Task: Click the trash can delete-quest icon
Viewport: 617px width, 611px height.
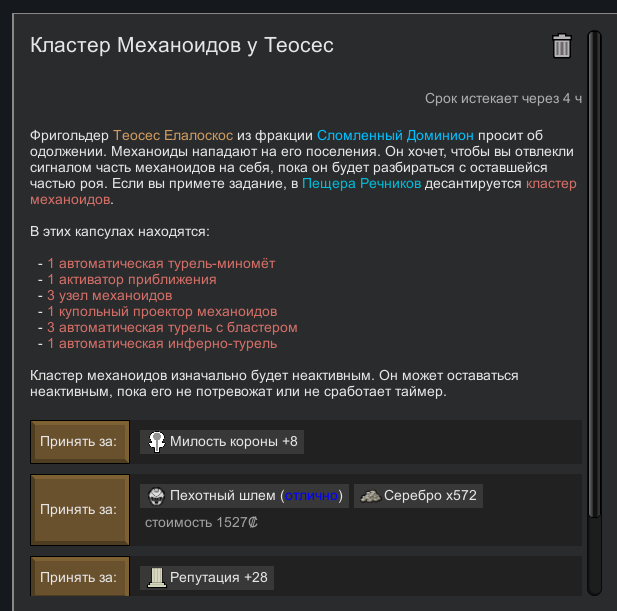Action: [x=562, y=46]
